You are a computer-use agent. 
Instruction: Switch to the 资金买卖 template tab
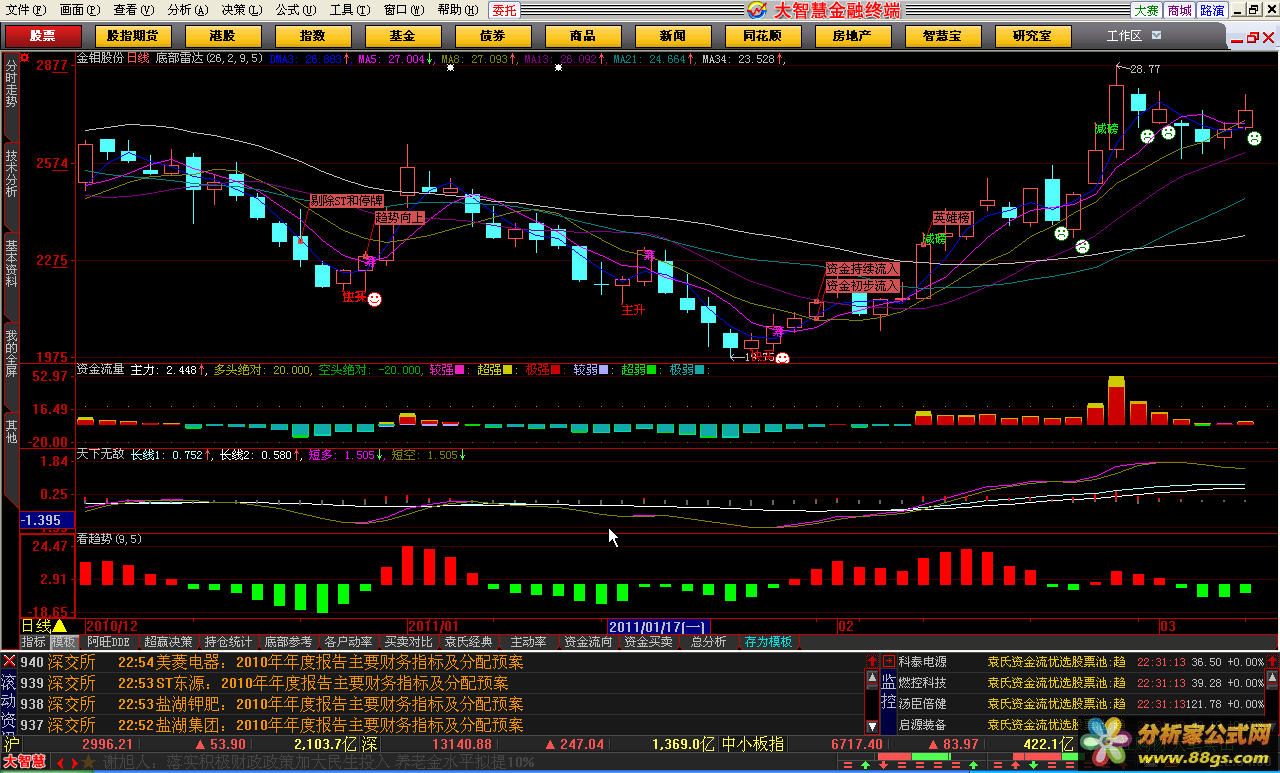(x=648, y=642)
